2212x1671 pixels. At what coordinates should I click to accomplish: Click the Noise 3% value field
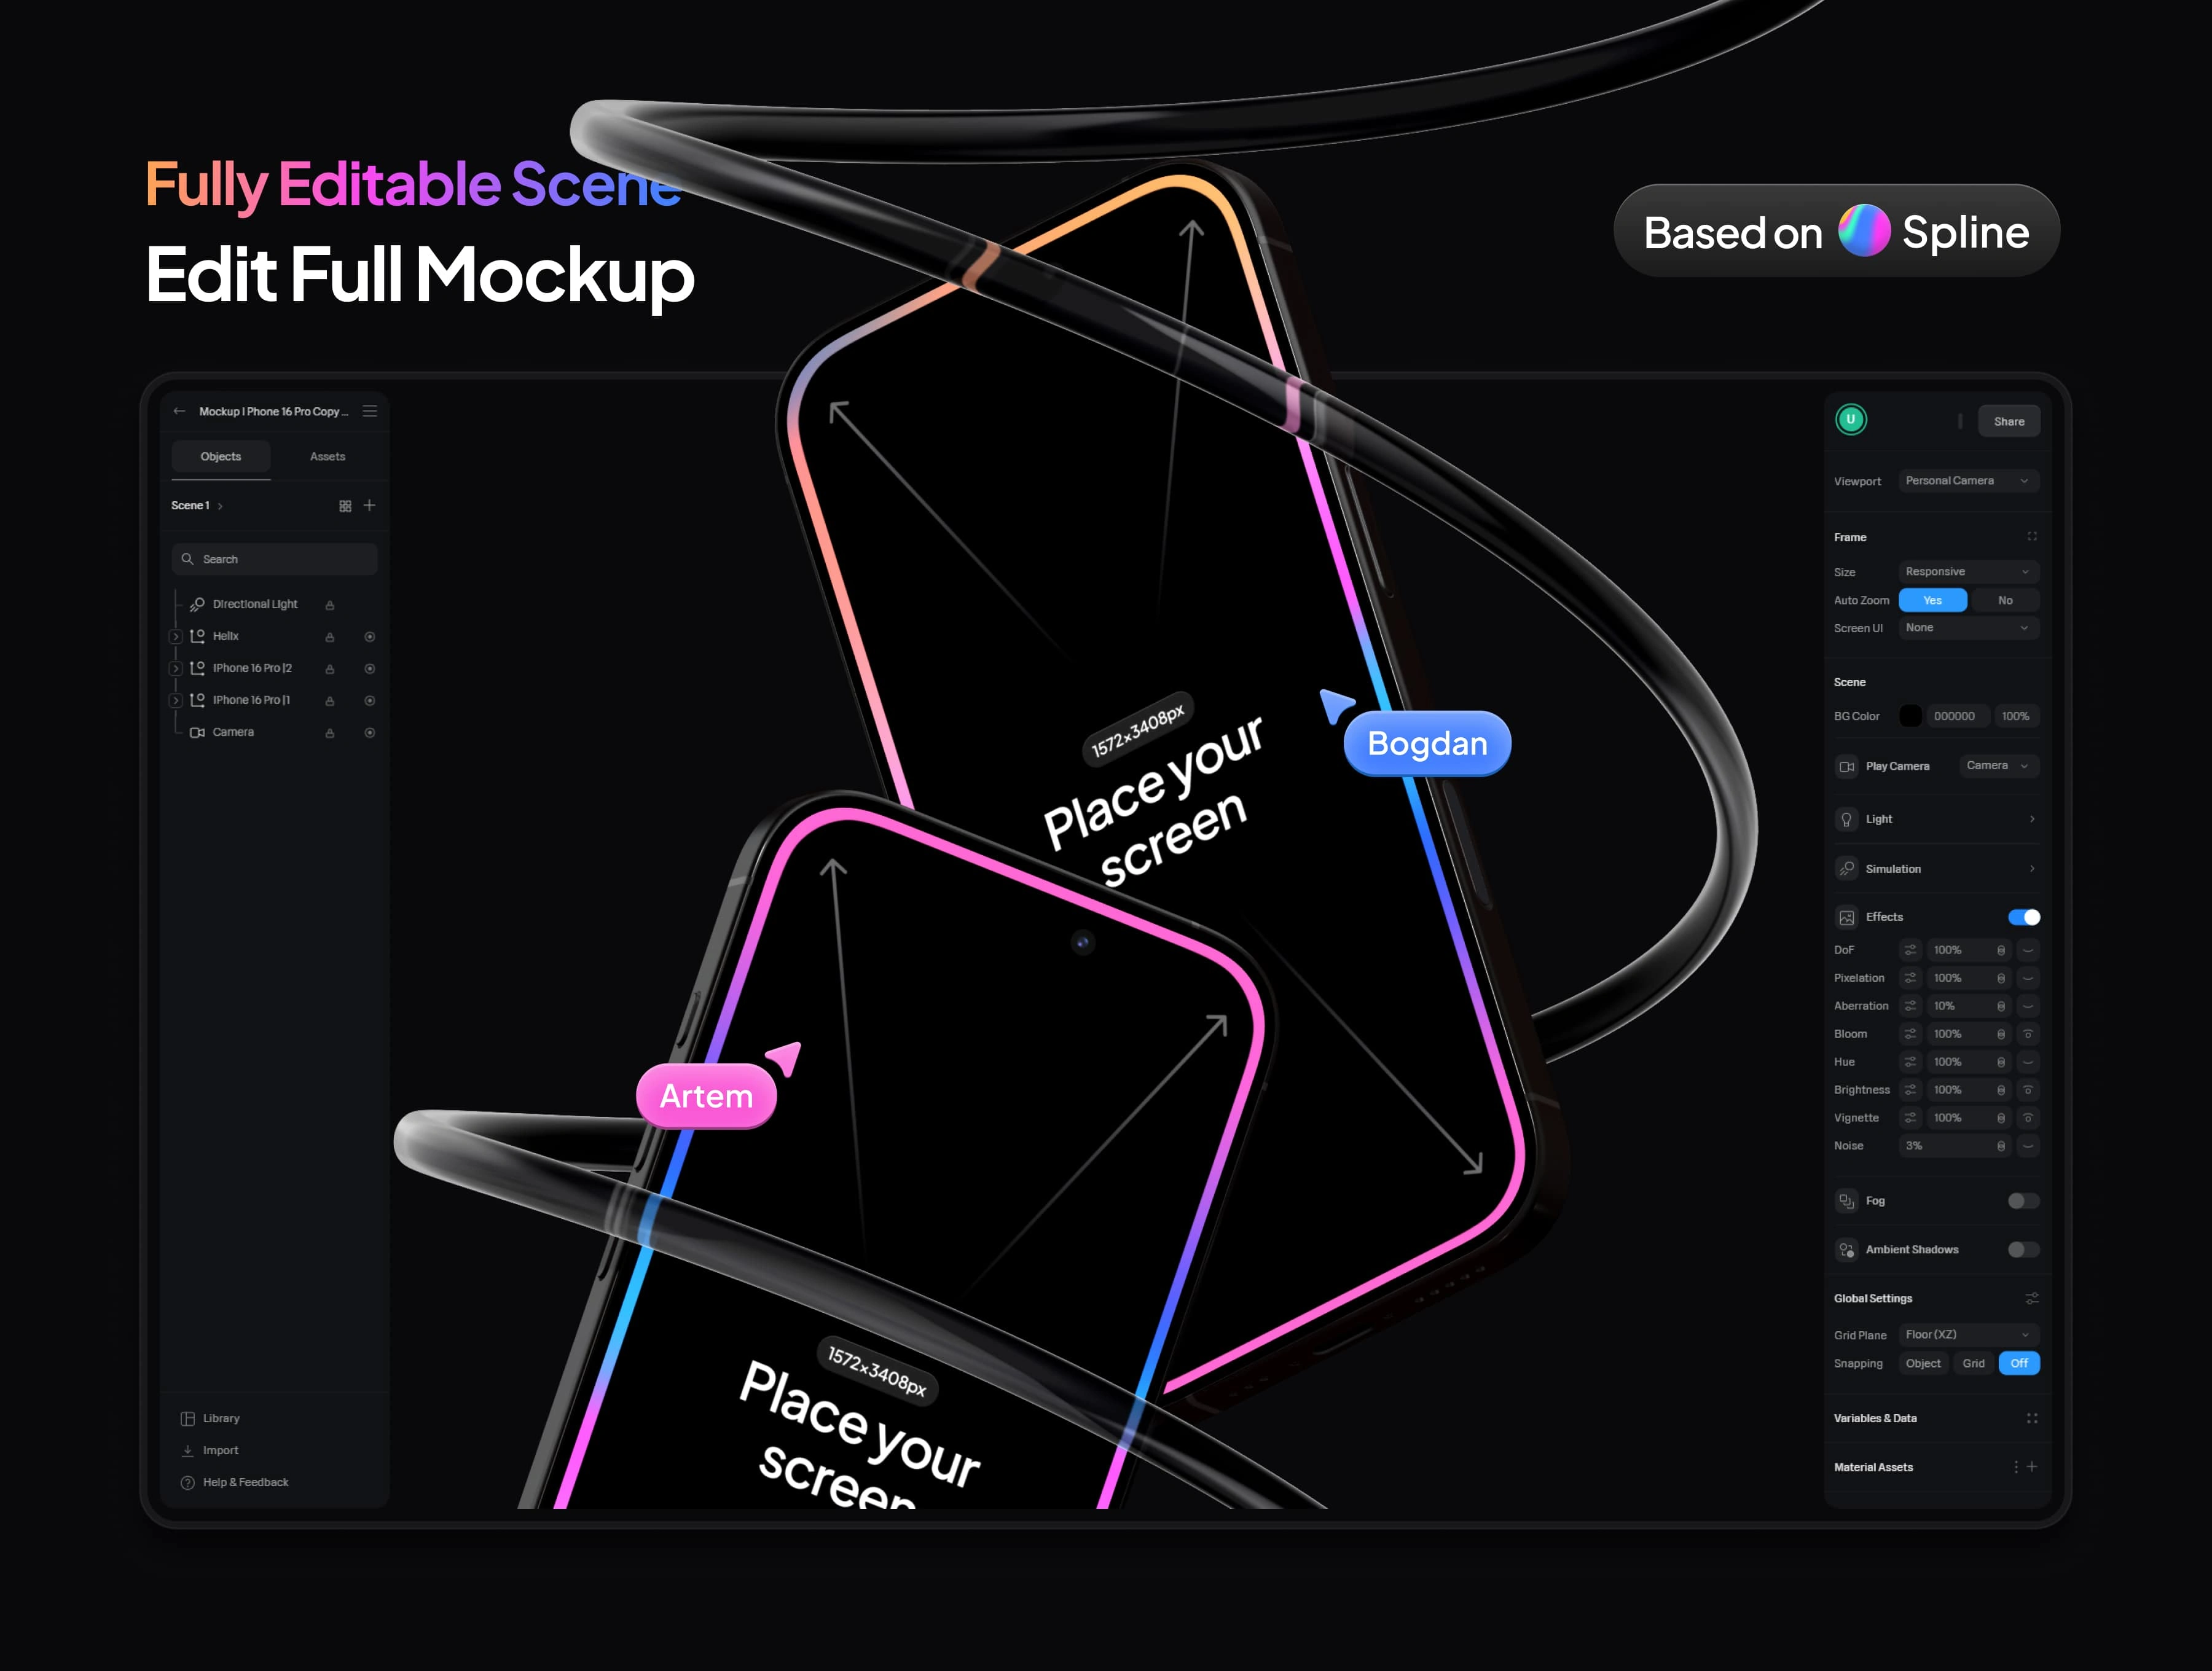tap(1954, 1146)
